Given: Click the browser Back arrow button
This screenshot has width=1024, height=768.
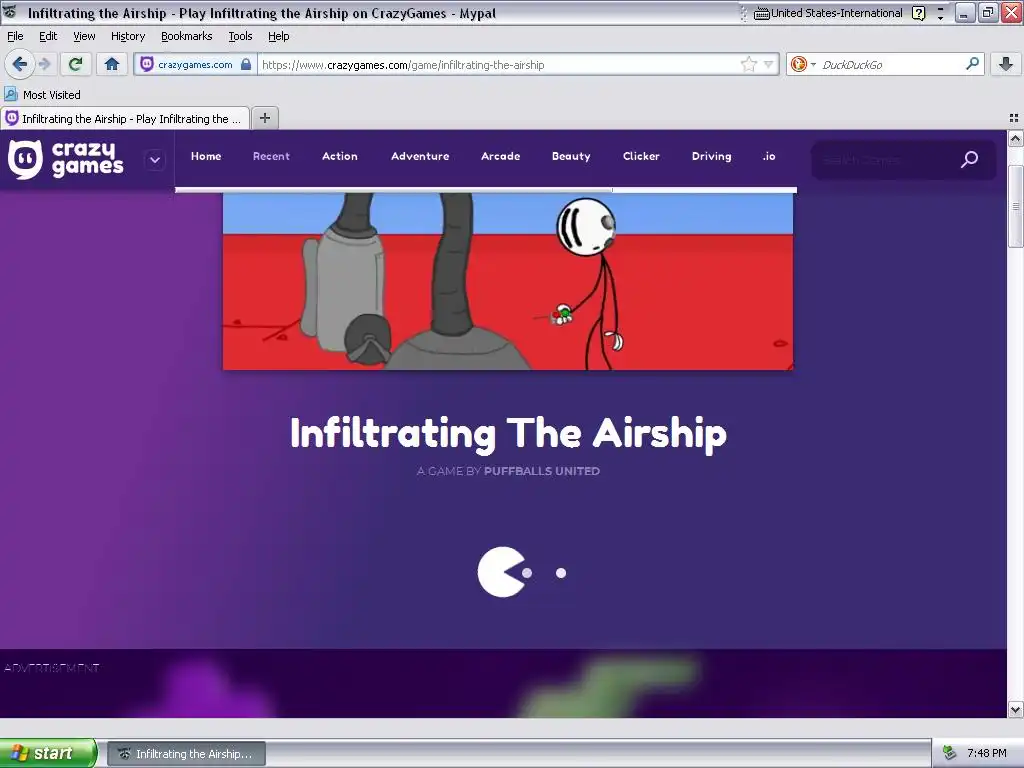Looking at the screenshot, I should click(x=20, y=64).
